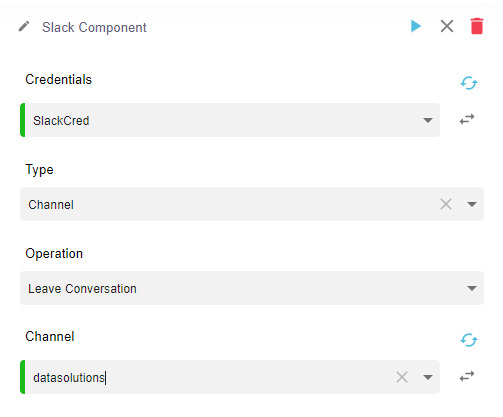Open the Channel dropdown arrow
The height and width of the screenshot is (417, 503).
428,377
